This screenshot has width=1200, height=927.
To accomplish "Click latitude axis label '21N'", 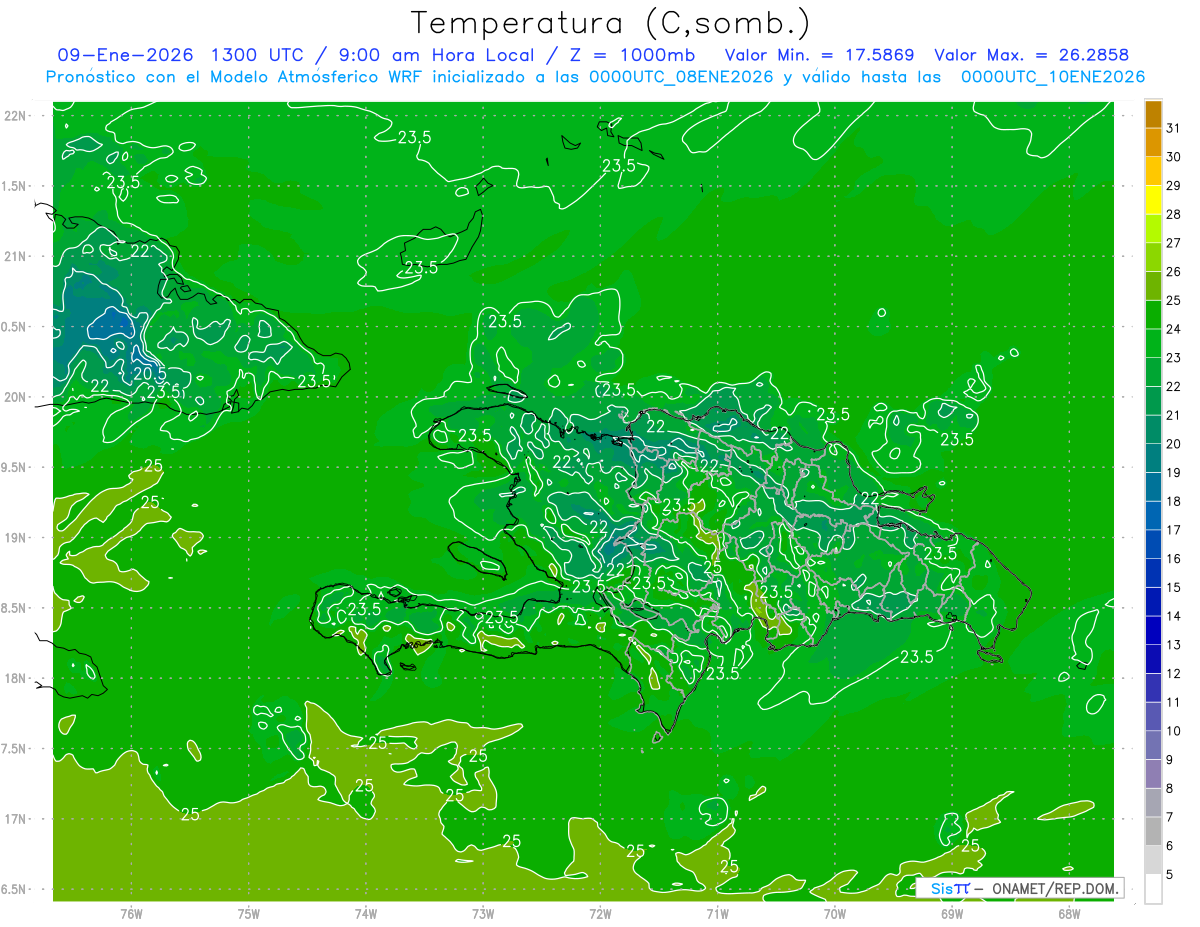I will (16, 257).
